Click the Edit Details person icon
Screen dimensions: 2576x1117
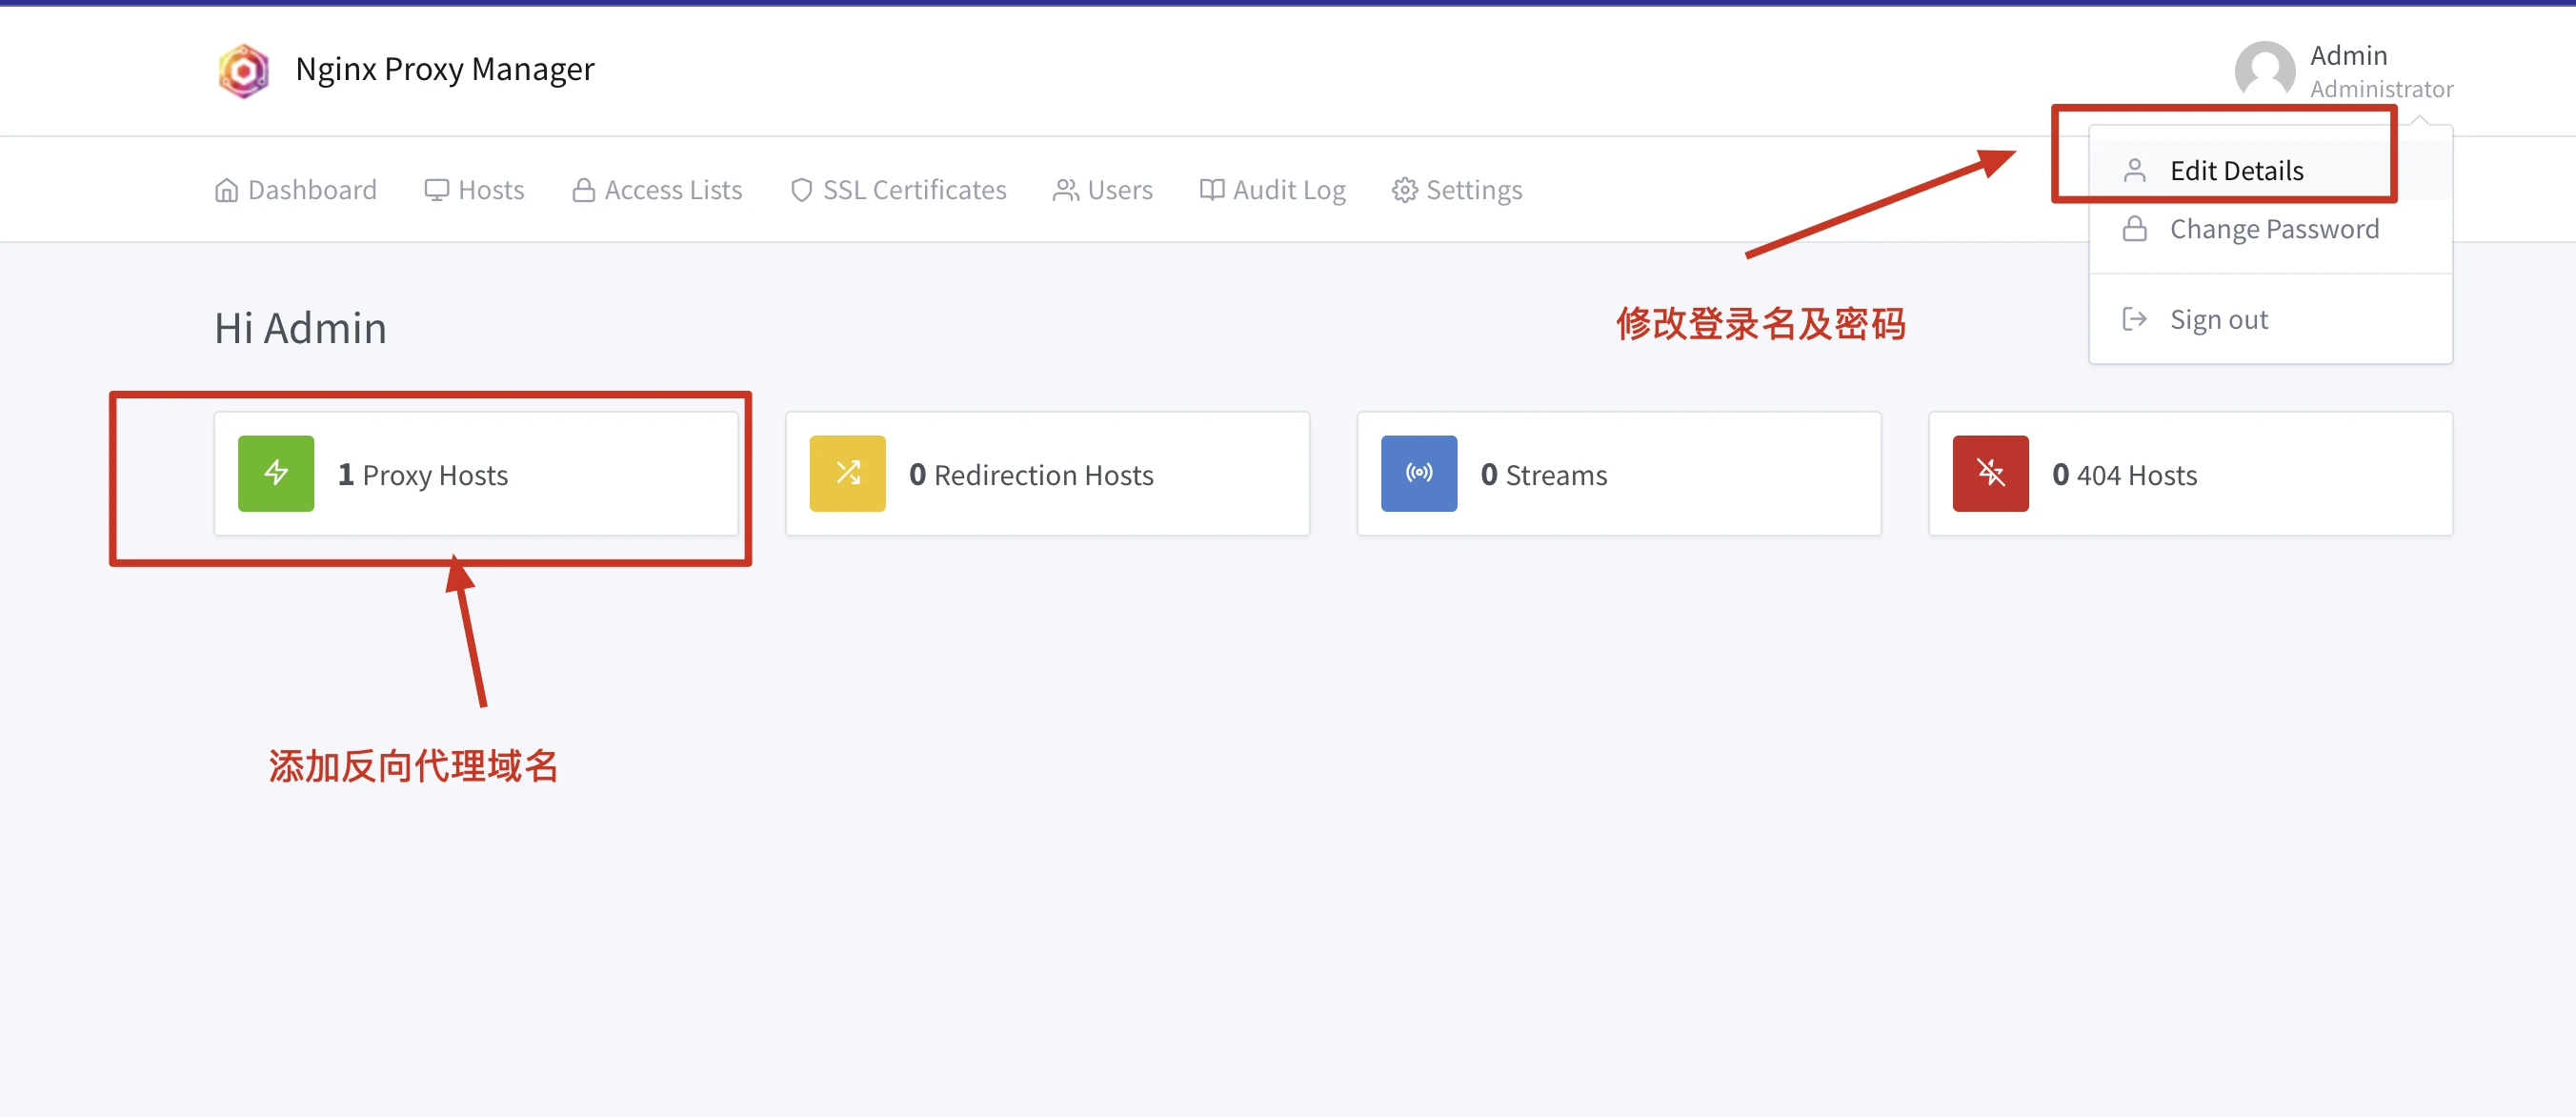[x=2134, y=171]
